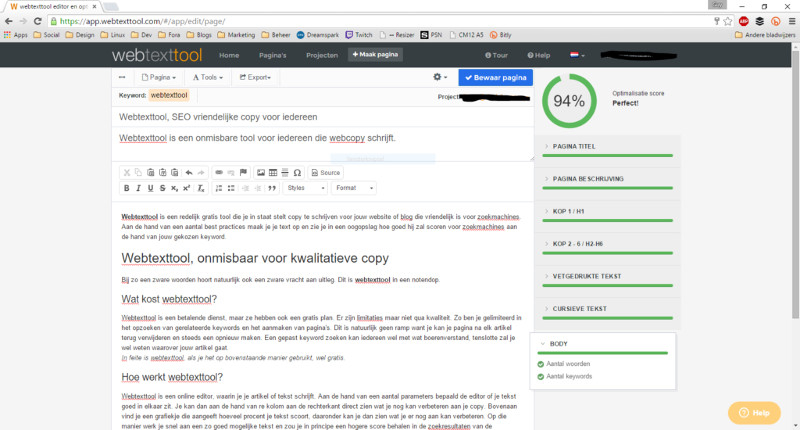Open the language flag dropdown
The height and width of the screenshot is (430, 800).
point(577,55)
